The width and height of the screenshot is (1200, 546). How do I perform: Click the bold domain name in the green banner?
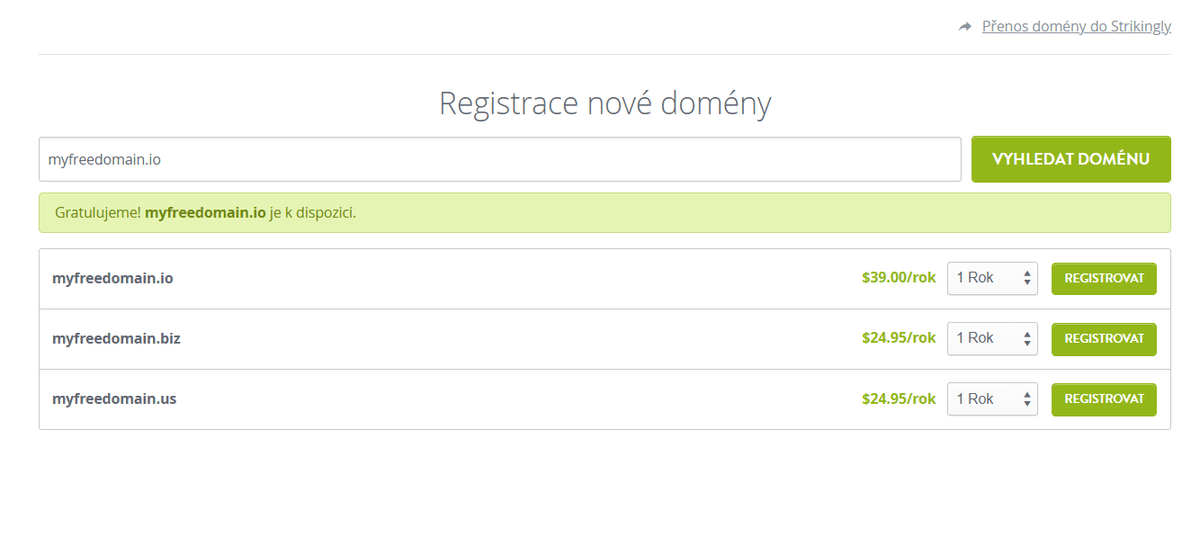[x=205, y=213]
